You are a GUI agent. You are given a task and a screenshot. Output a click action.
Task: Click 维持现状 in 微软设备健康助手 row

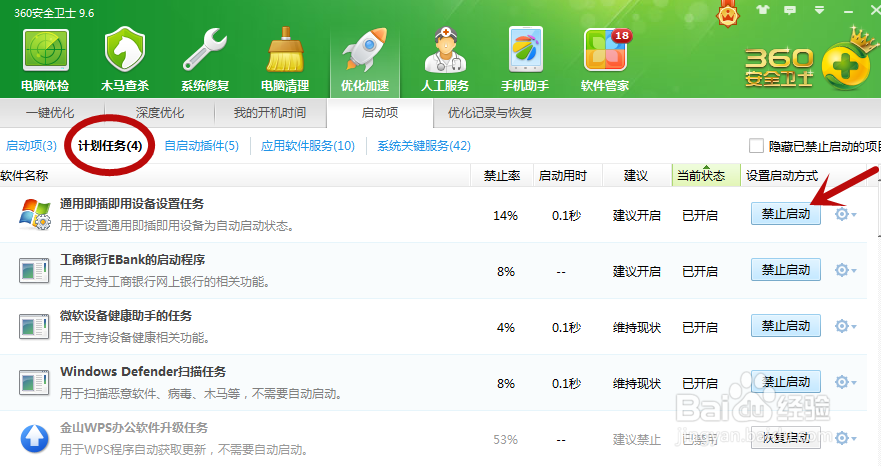(x=637, y=328)
